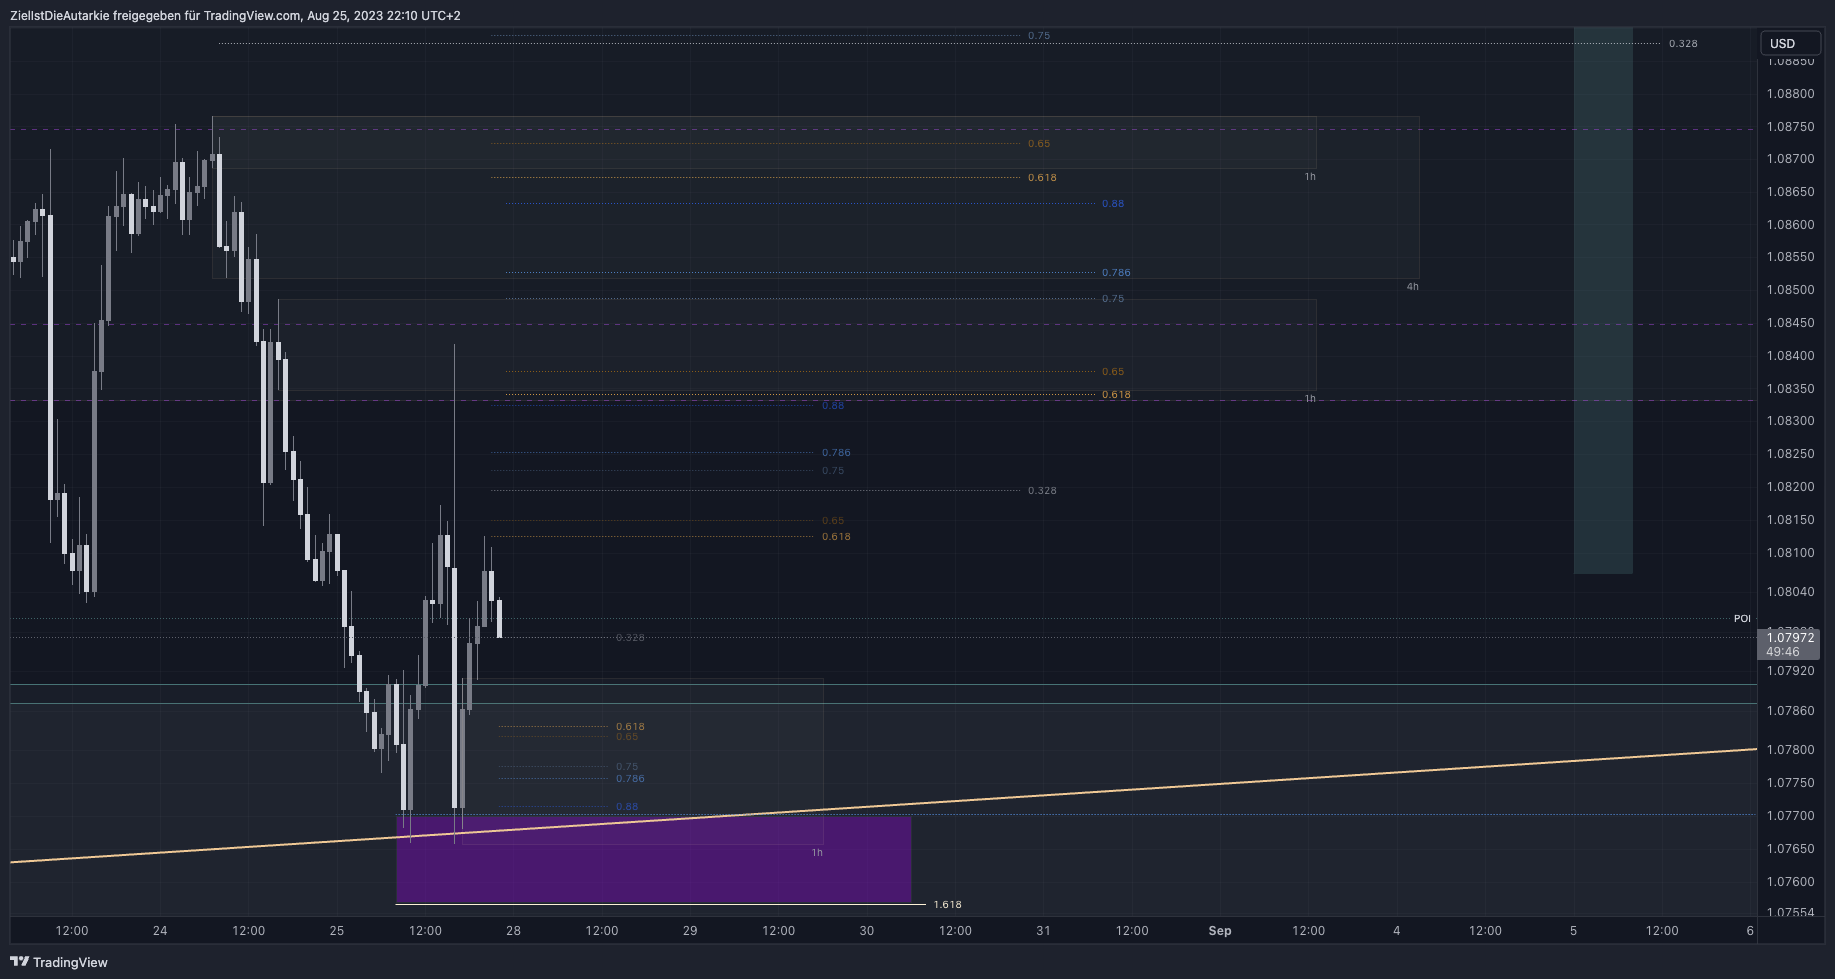This screenshot has width=1835, height=979.
Task: Click the 1.07700 price axis label
Action: (x=1790, y=816)
